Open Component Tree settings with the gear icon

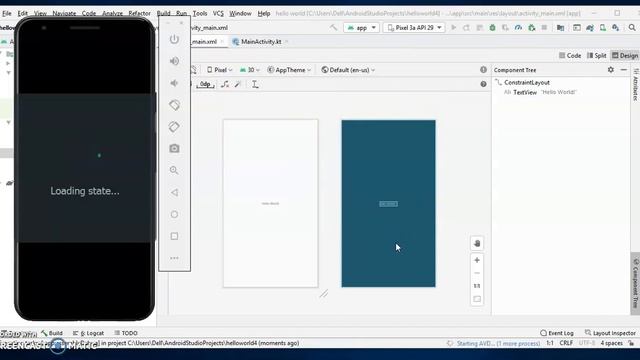(x=611, y=70)
